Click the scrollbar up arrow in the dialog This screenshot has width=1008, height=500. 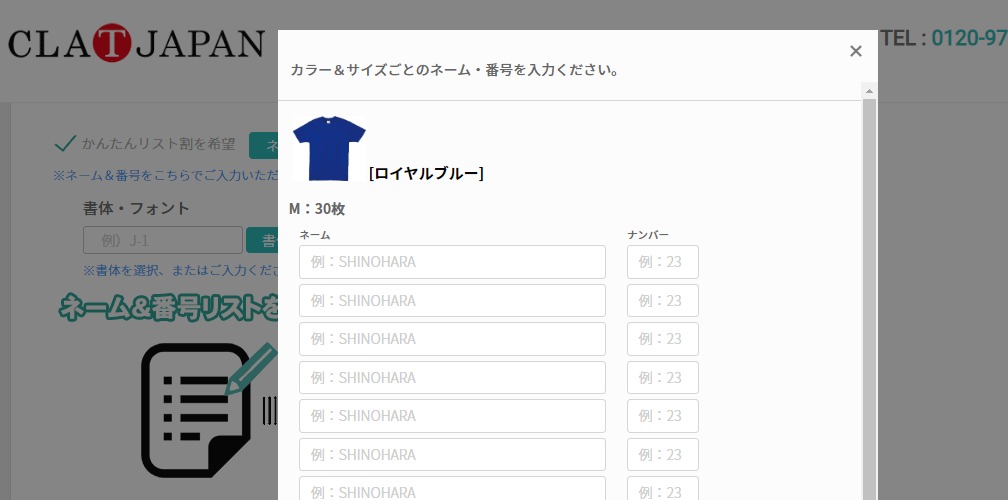point(869,92)
